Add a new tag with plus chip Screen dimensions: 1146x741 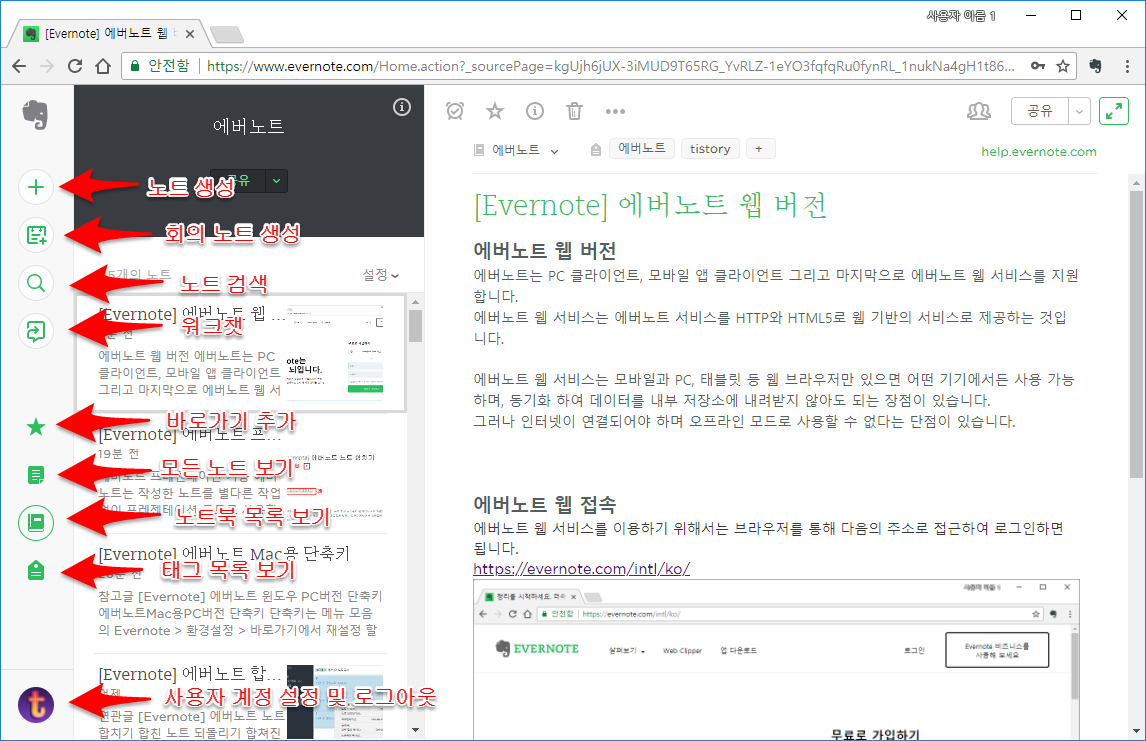point(759,148)
